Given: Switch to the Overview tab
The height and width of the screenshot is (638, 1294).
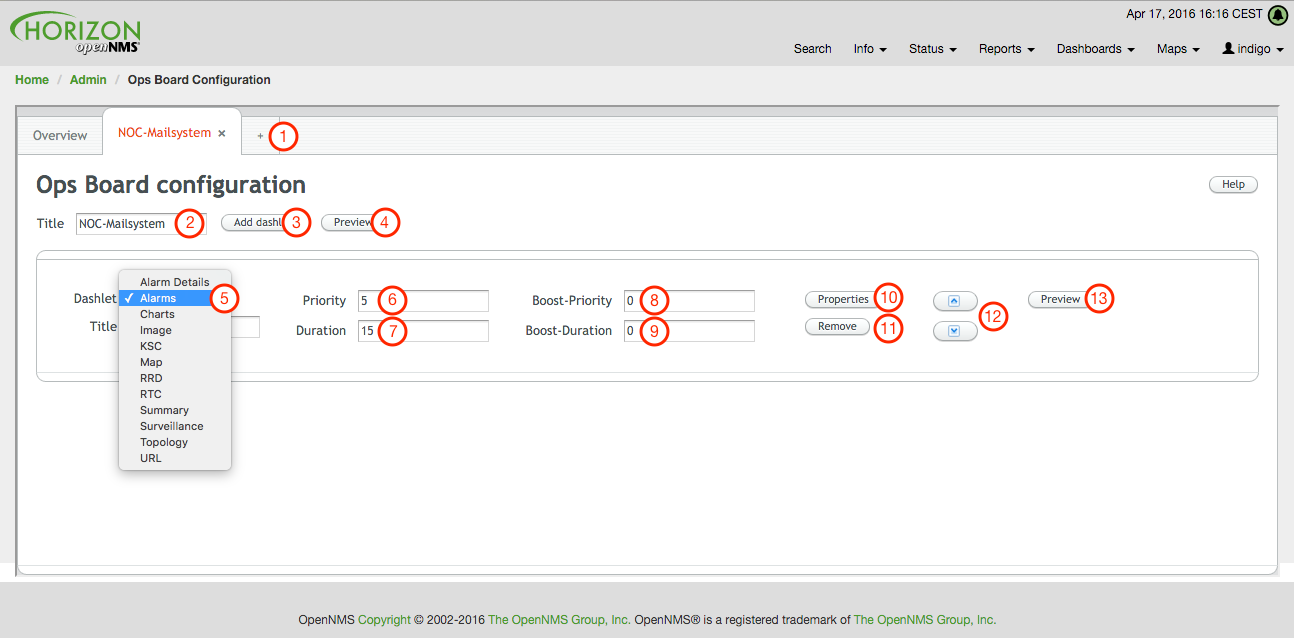Looking at the screenshot, I should [60, 135].
